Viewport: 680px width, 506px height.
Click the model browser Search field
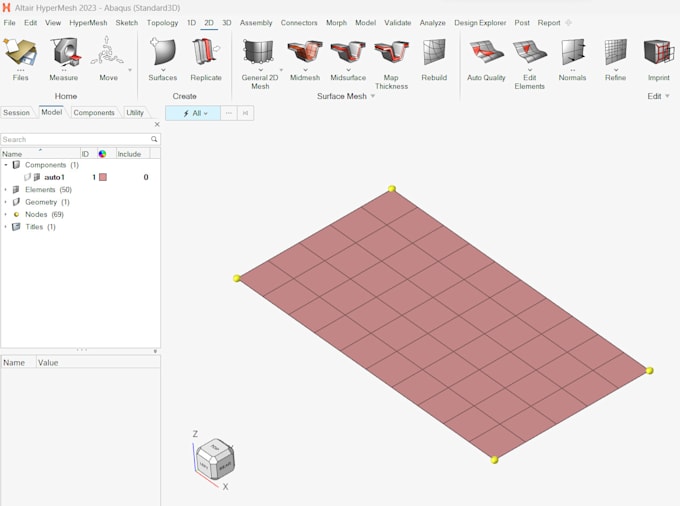75,139
